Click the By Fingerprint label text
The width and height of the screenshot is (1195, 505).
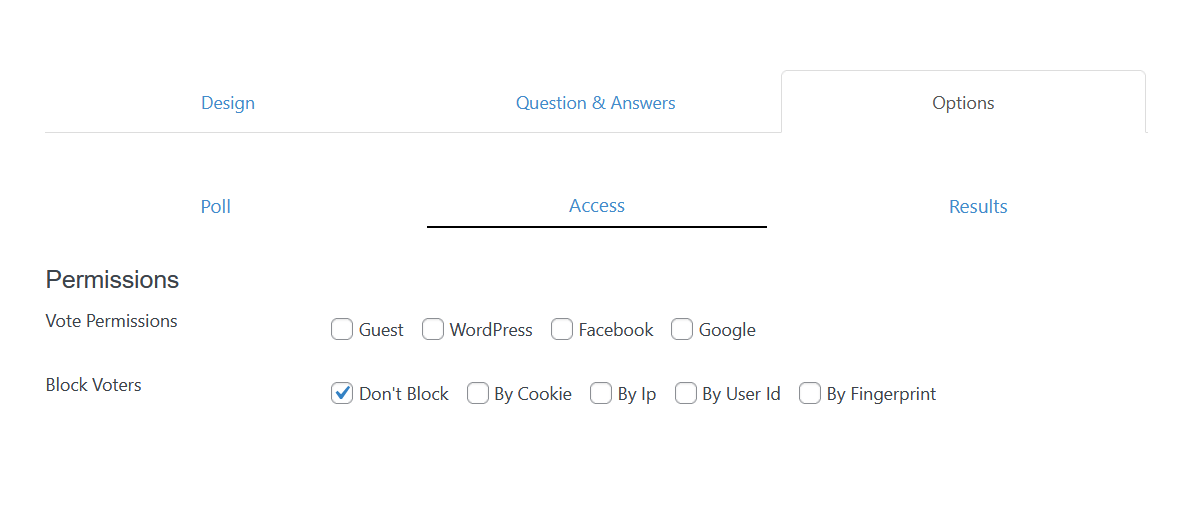pos(881,395)
